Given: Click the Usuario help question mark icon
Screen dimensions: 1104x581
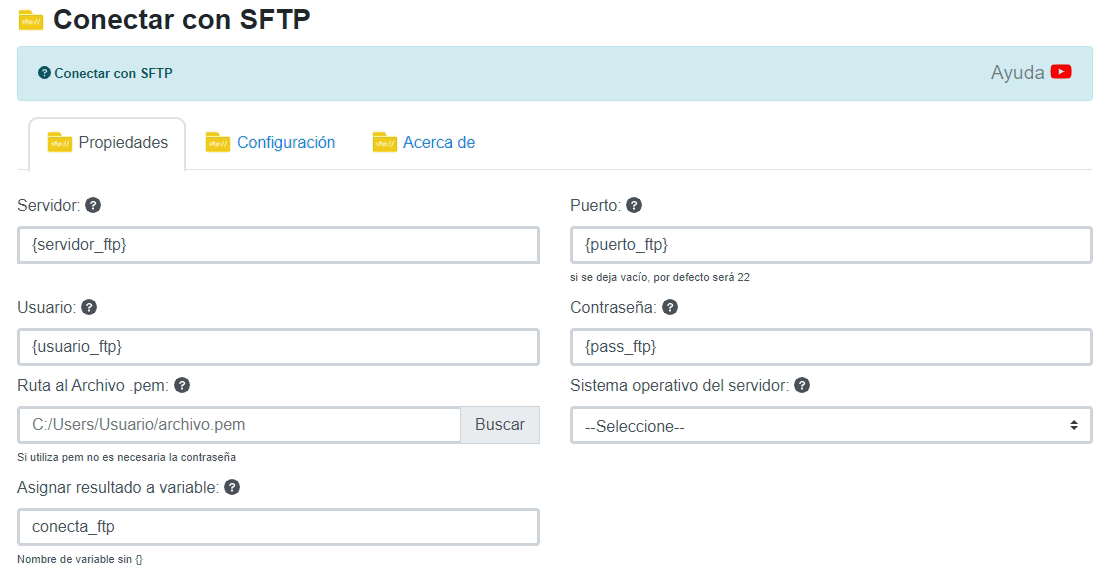Looking at the screenshot, I should pyautogui.click(x=89, y=307).
